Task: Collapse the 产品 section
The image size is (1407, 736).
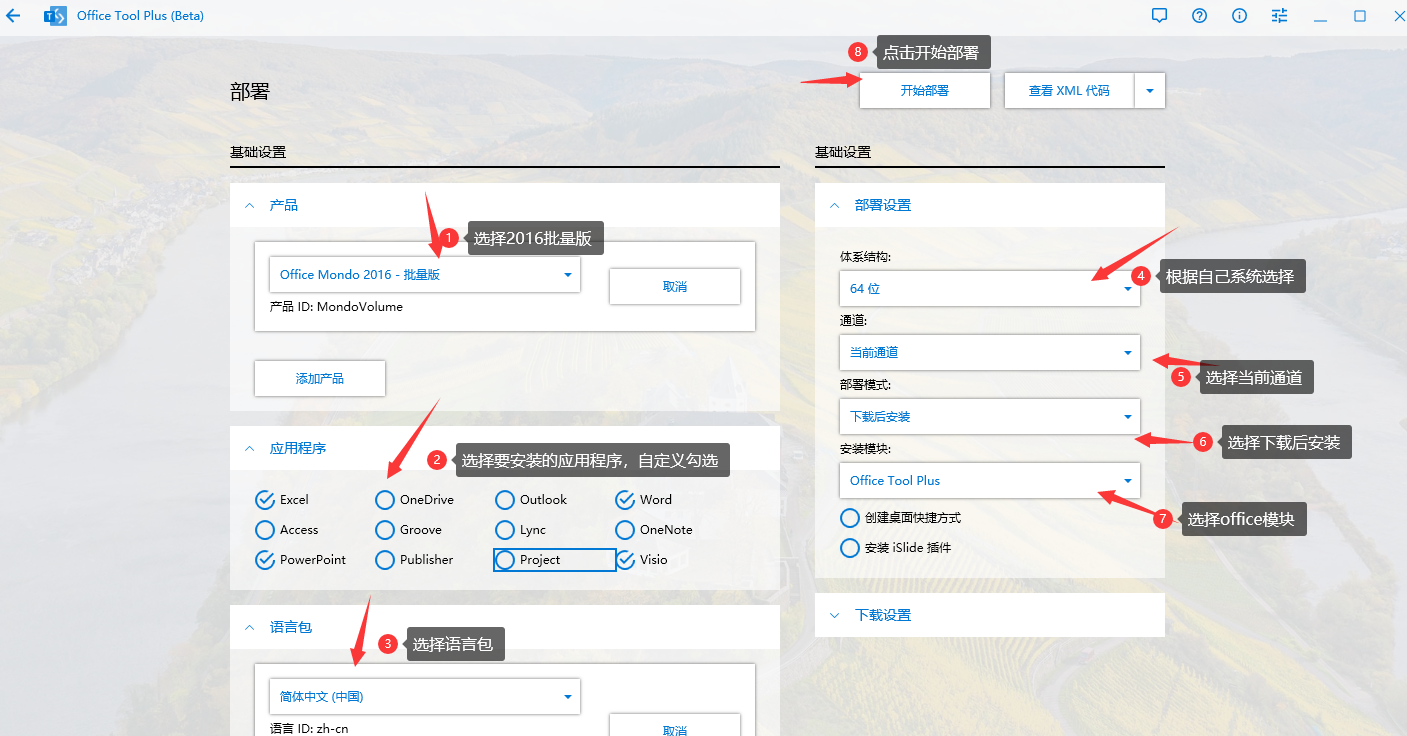Action: [249, 205]
